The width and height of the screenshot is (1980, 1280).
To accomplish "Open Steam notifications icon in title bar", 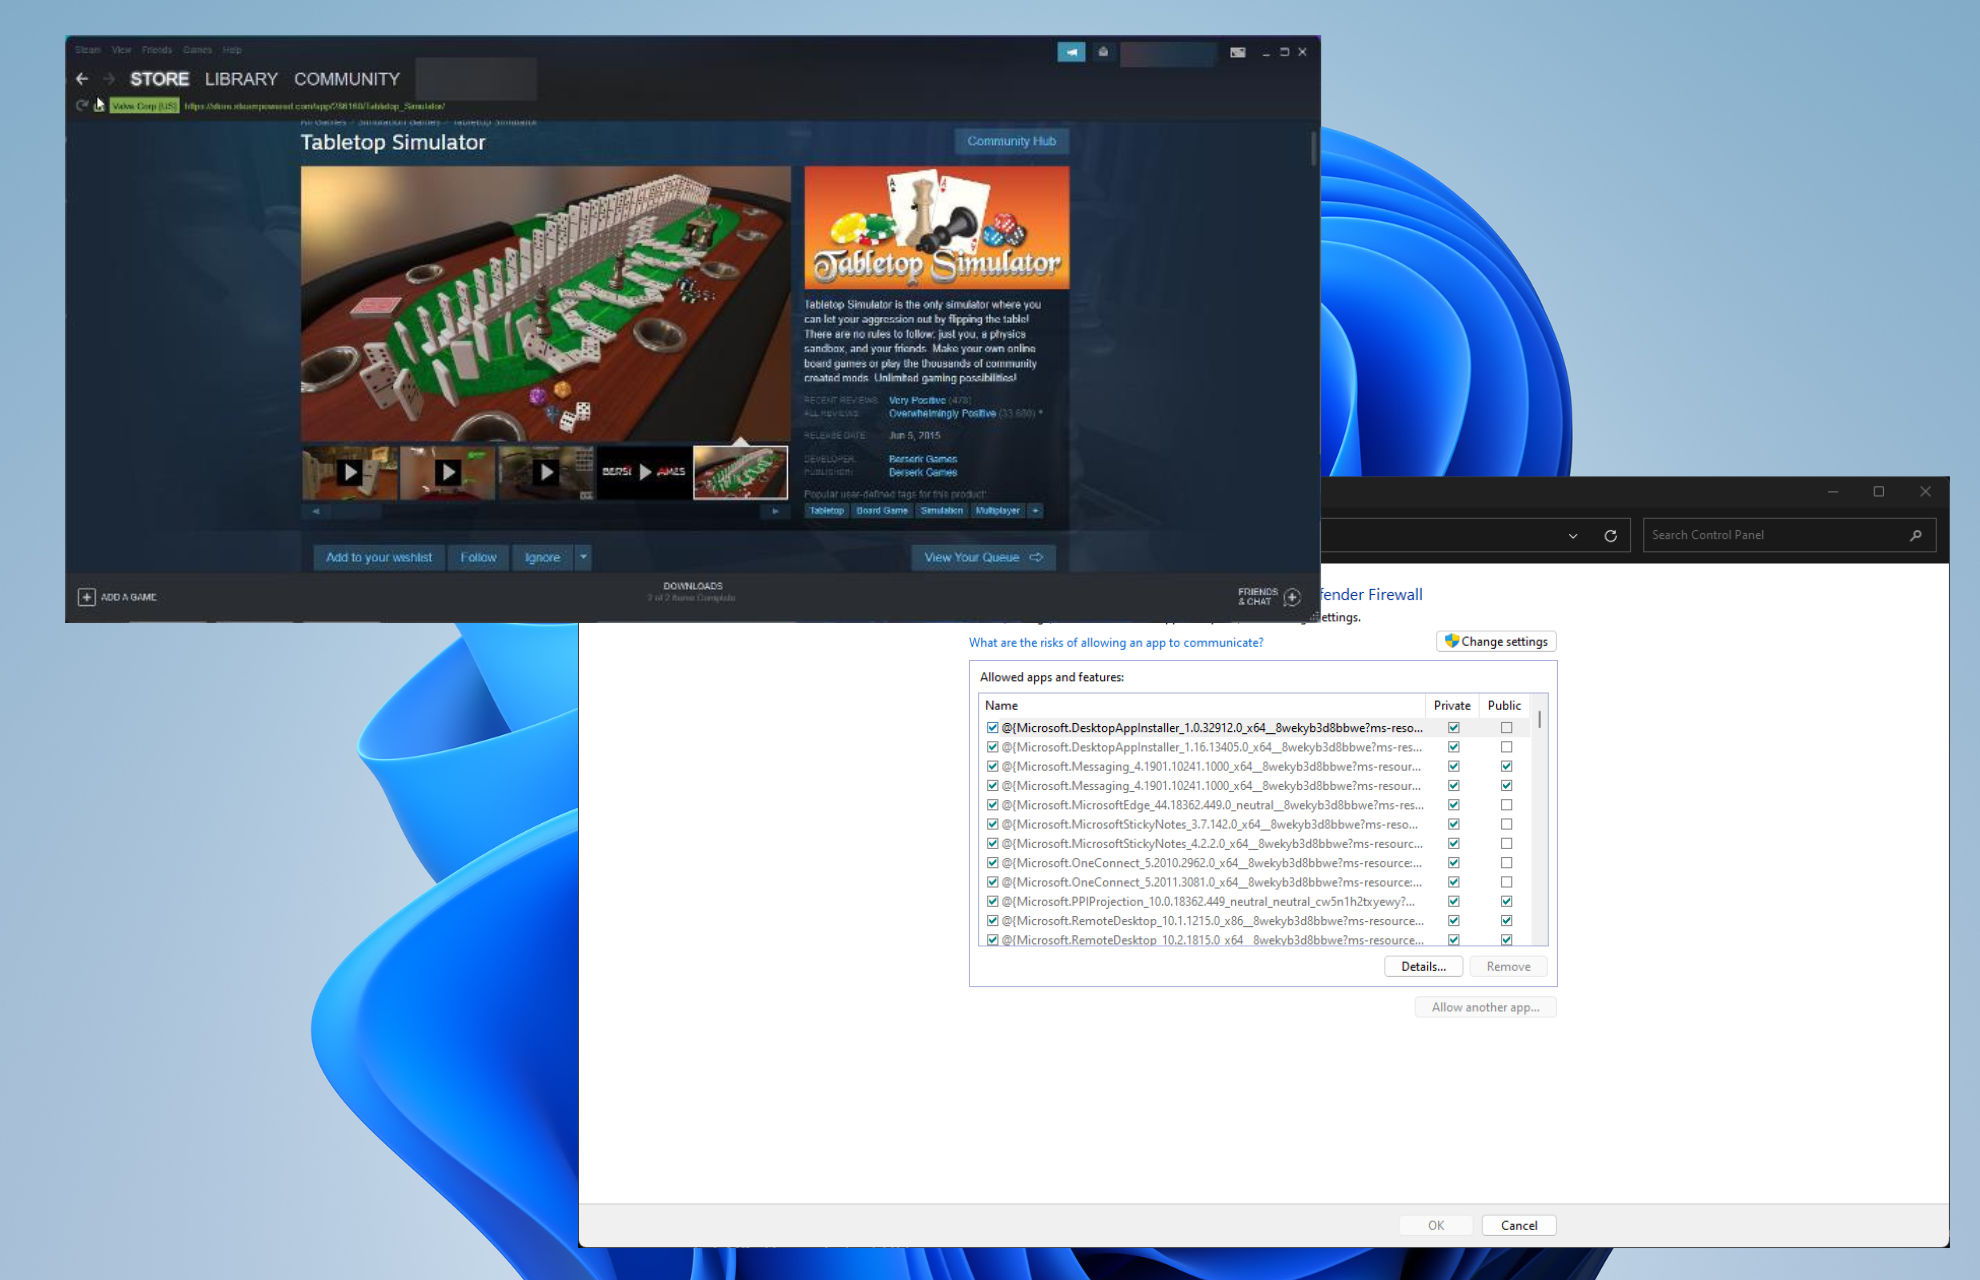I will point(1103,52).
